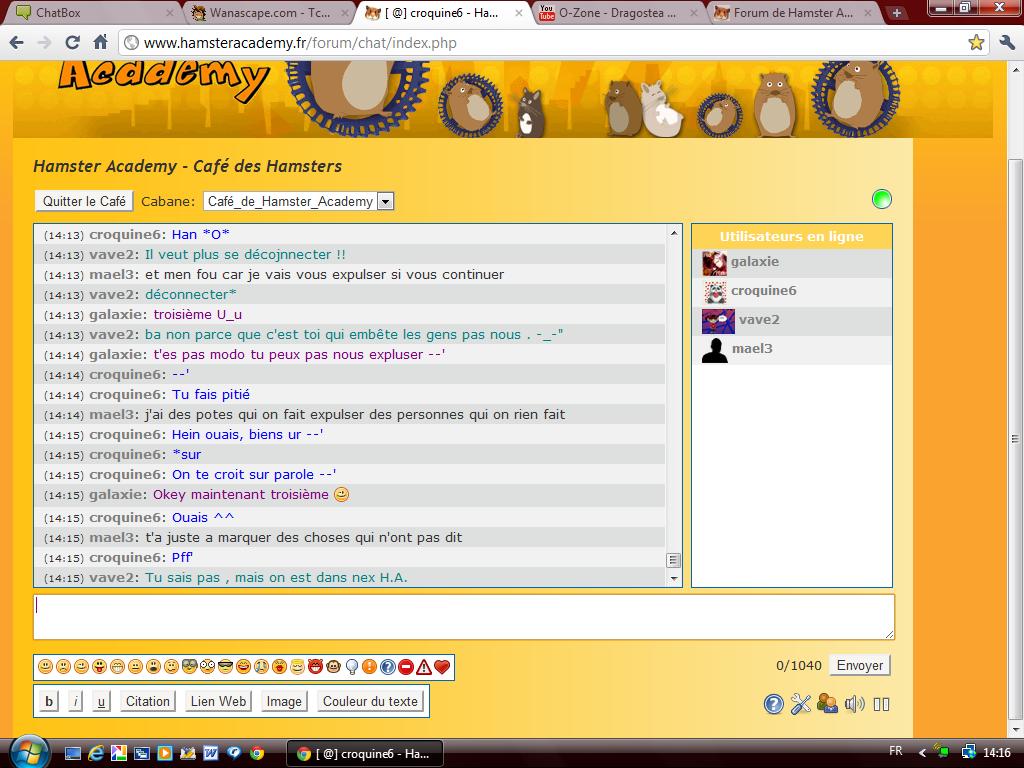Insert the orange exclamation mark emoticon
1024x768 pixels.
[370, 667]
